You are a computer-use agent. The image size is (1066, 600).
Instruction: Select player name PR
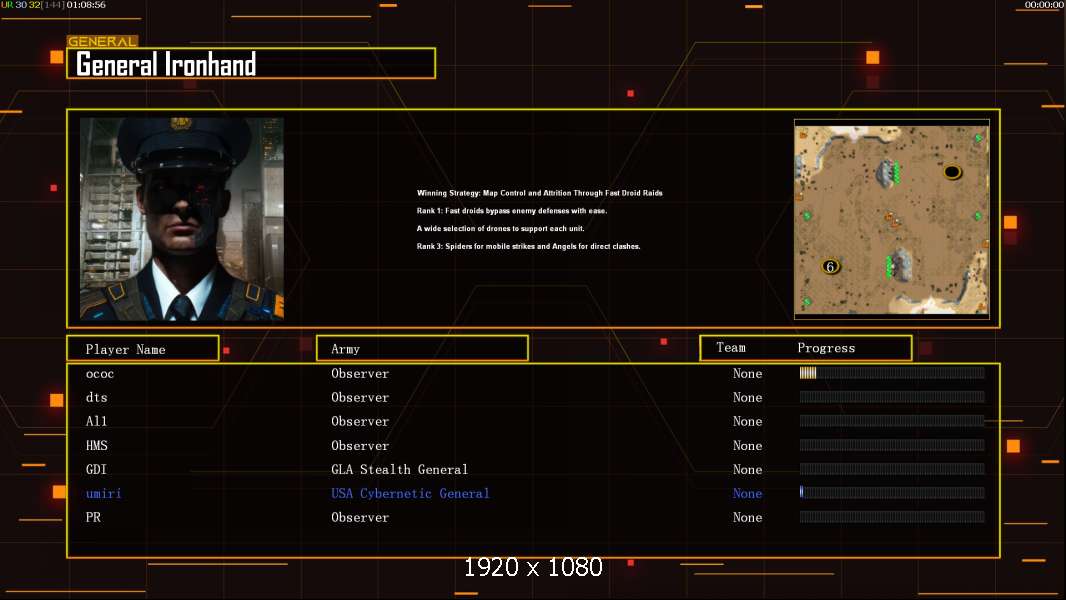point(93,517)
